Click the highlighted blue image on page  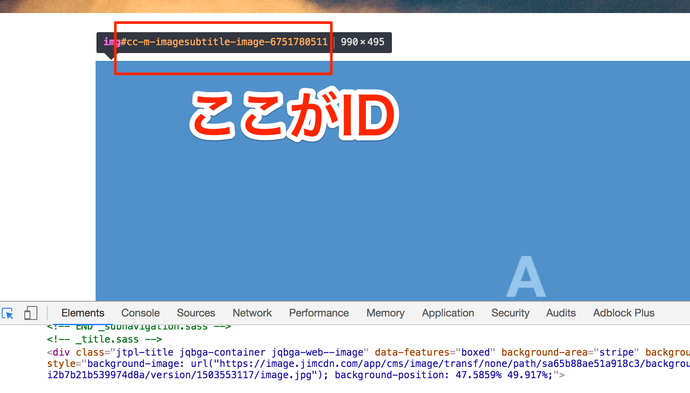click(x=393, y=181)
